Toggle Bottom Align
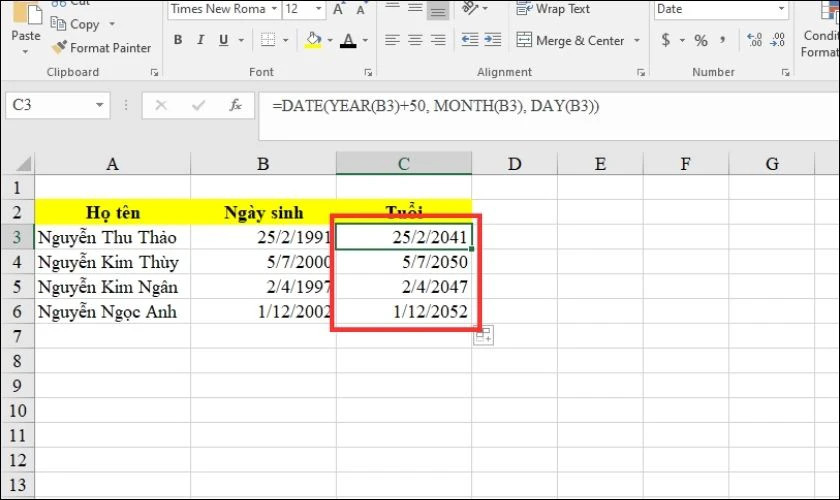 (x=438, y=10)
